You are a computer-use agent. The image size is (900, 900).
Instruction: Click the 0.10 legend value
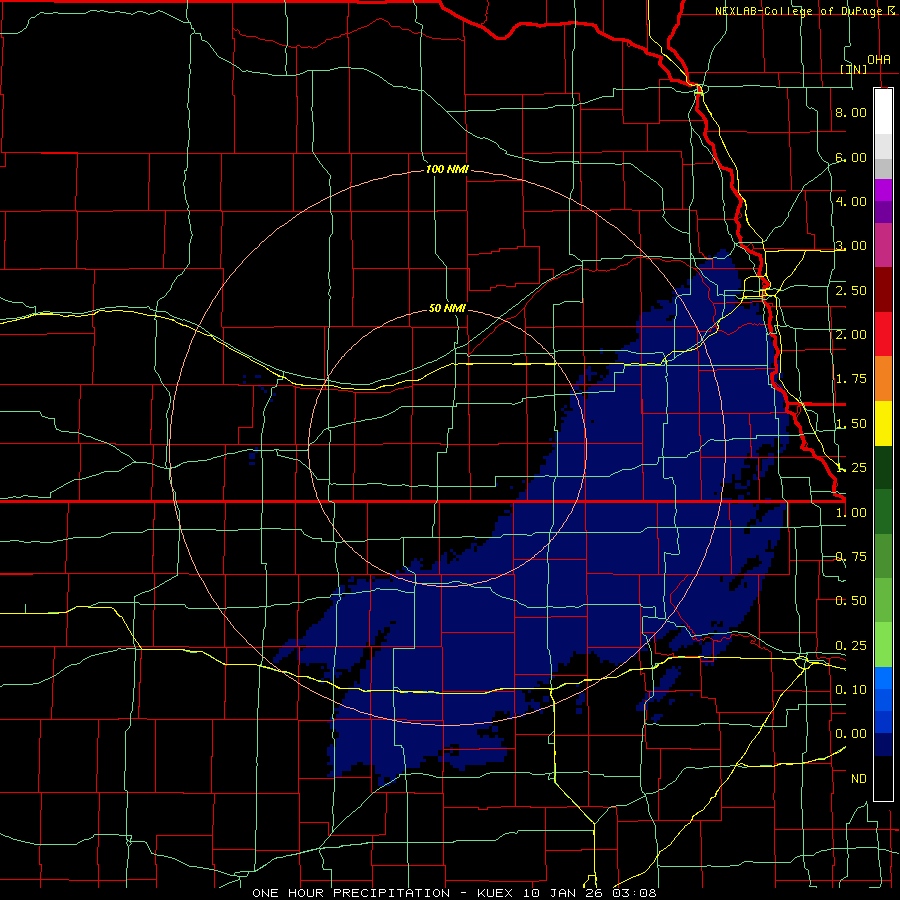click(851, 690)
